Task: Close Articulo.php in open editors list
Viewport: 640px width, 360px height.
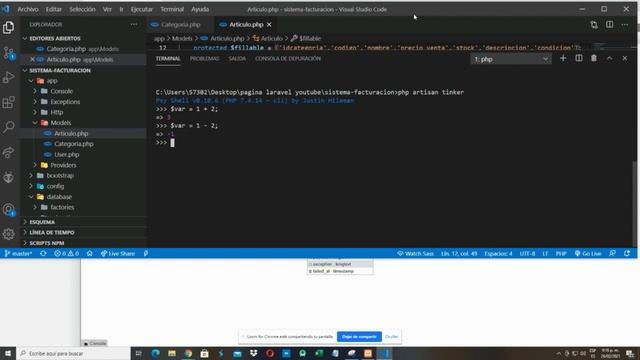Action: coord(32,59)
